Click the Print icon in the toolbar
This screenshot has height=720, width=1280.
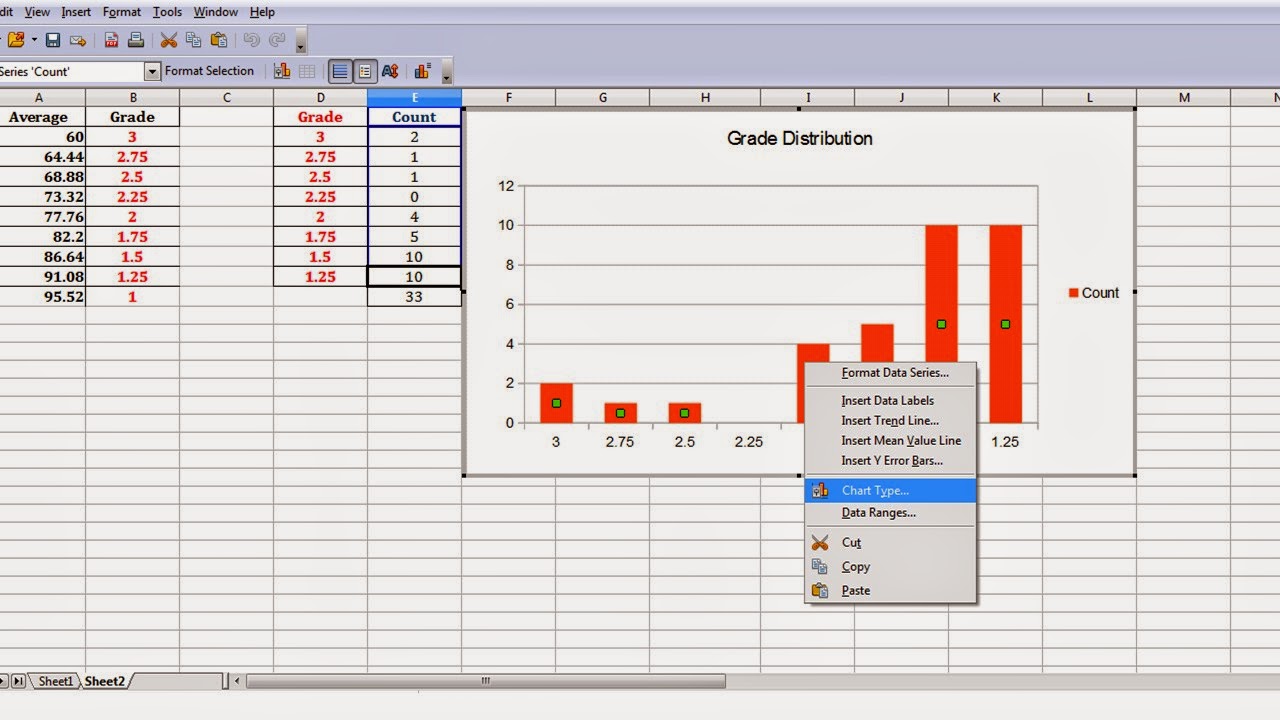136,40
